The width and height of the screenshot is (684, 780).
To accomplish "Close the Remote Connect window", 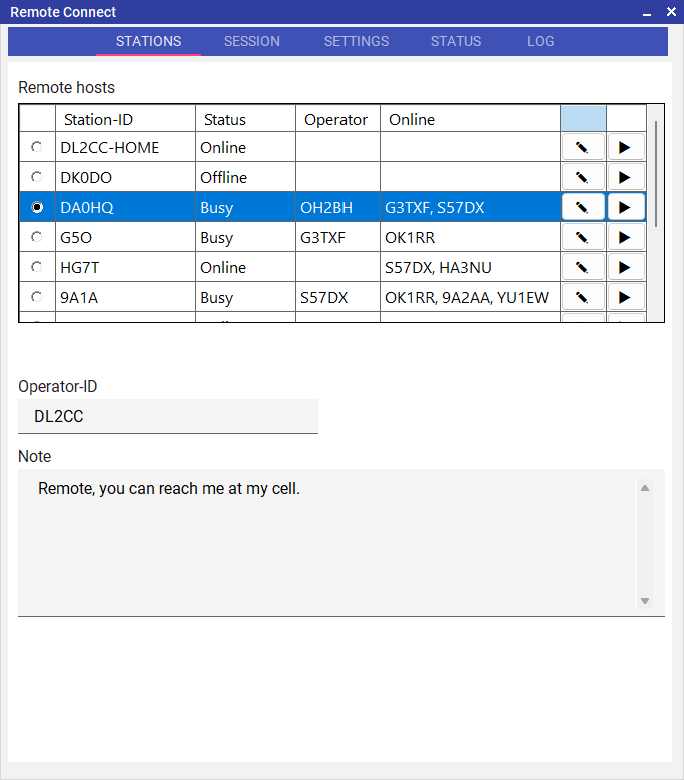I will coord(671,11).
